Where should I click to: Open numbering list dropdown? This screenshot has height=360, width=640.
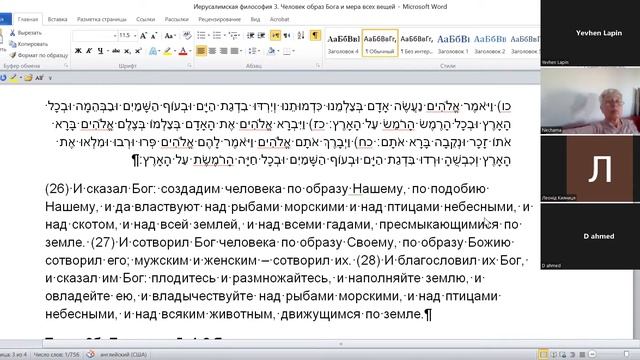coord(224,36)
